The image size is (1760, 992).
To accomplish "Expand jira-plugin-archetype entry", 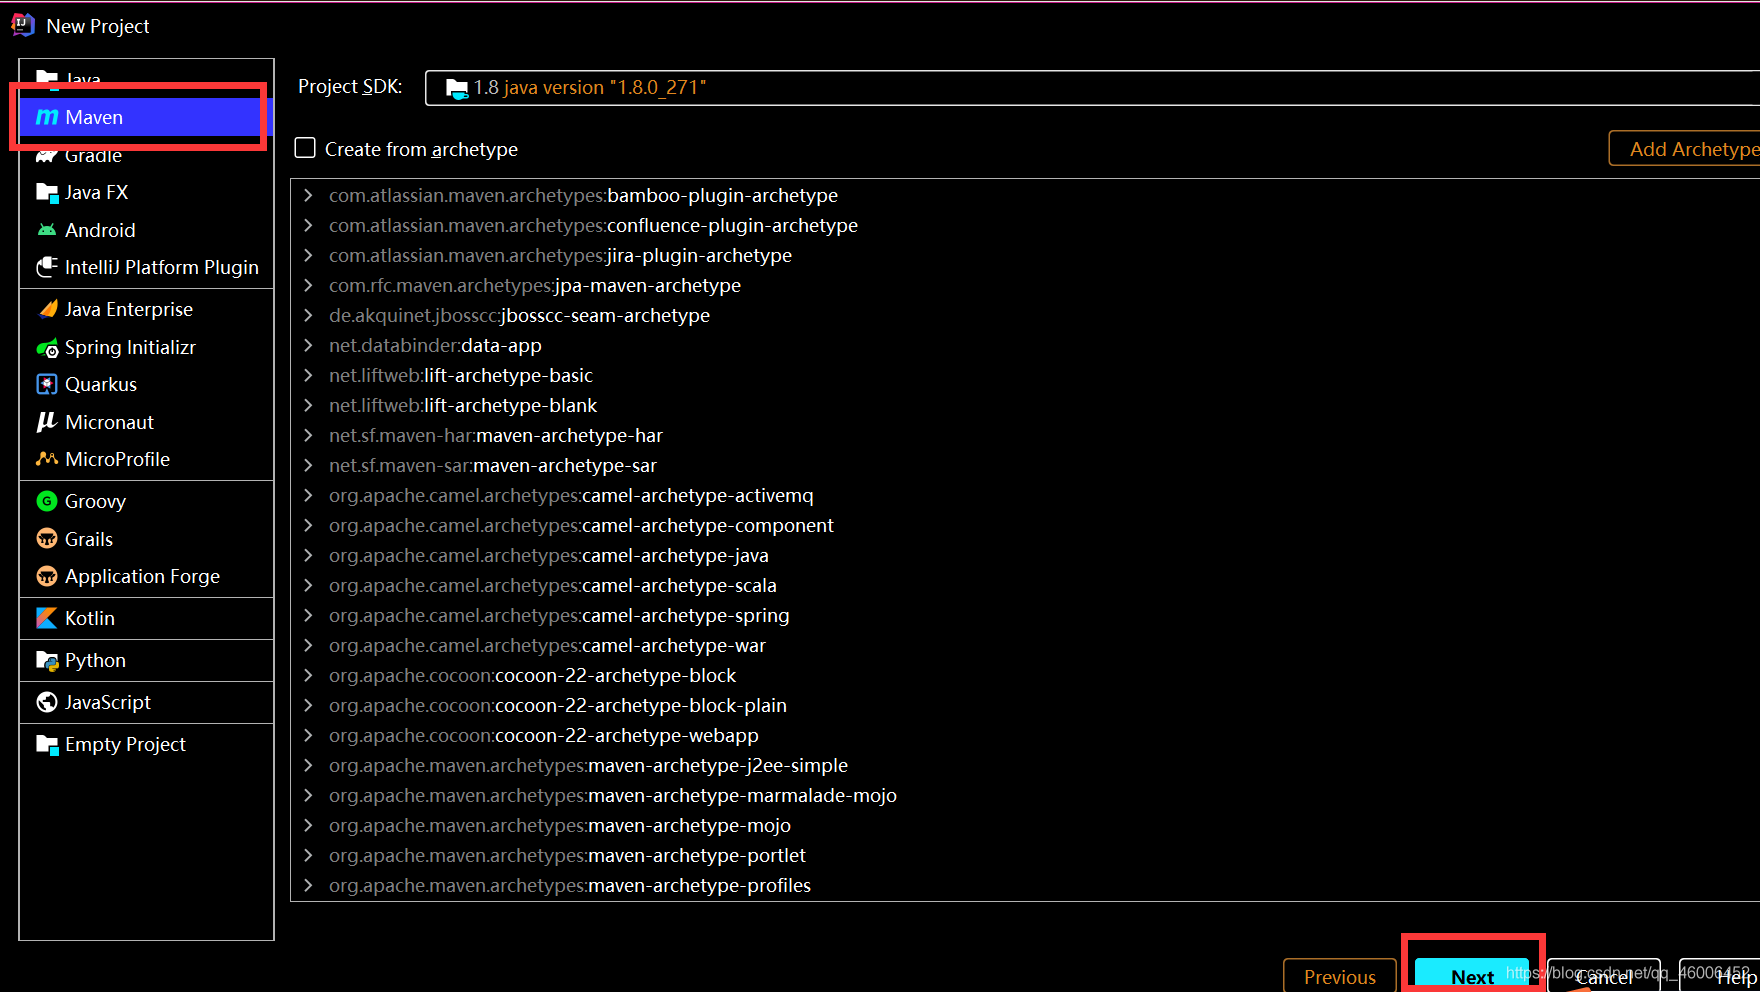I will [x=308, y=255].
